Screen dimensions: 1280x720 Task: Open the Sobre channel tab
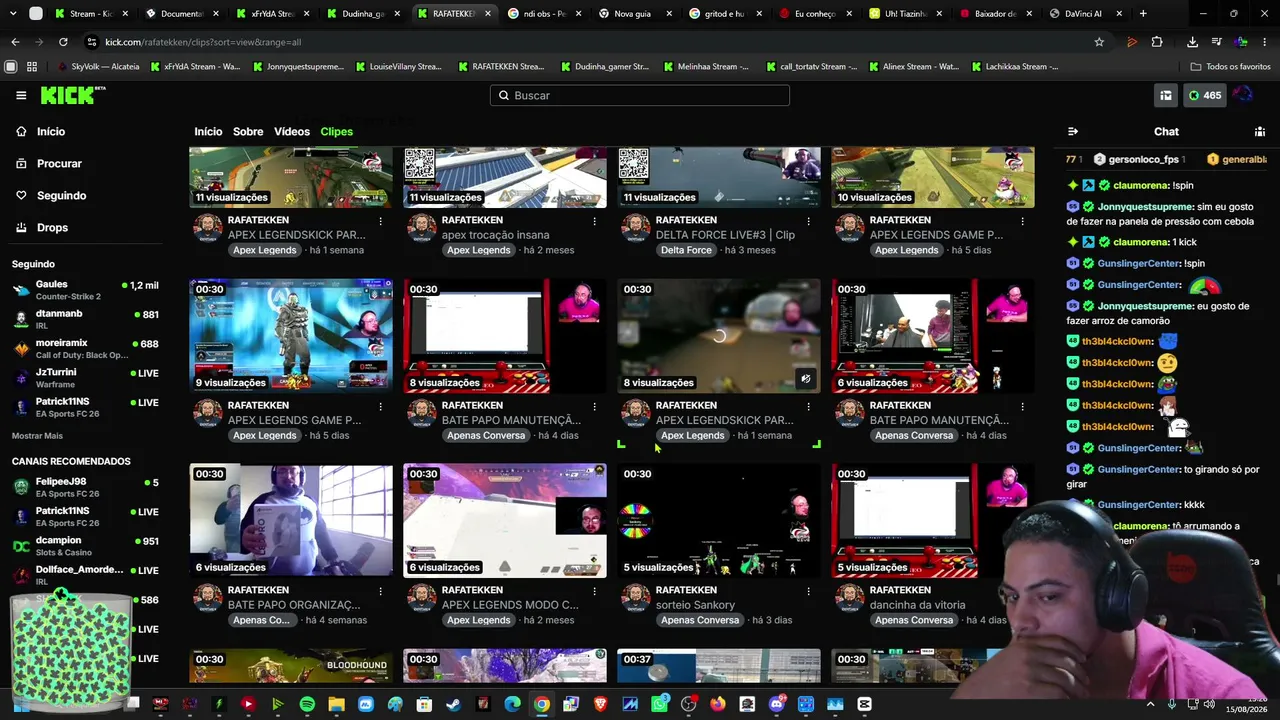(248, 132)
